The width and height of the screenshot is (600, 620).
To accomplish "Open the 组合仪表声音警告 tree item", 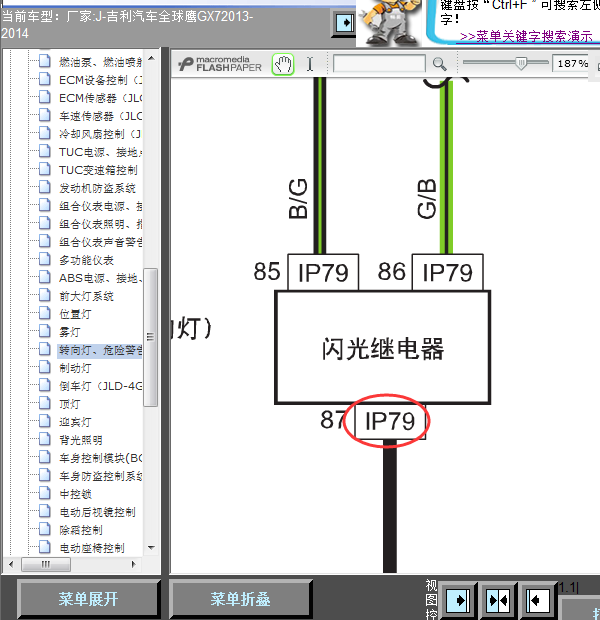I will (100, 242).
